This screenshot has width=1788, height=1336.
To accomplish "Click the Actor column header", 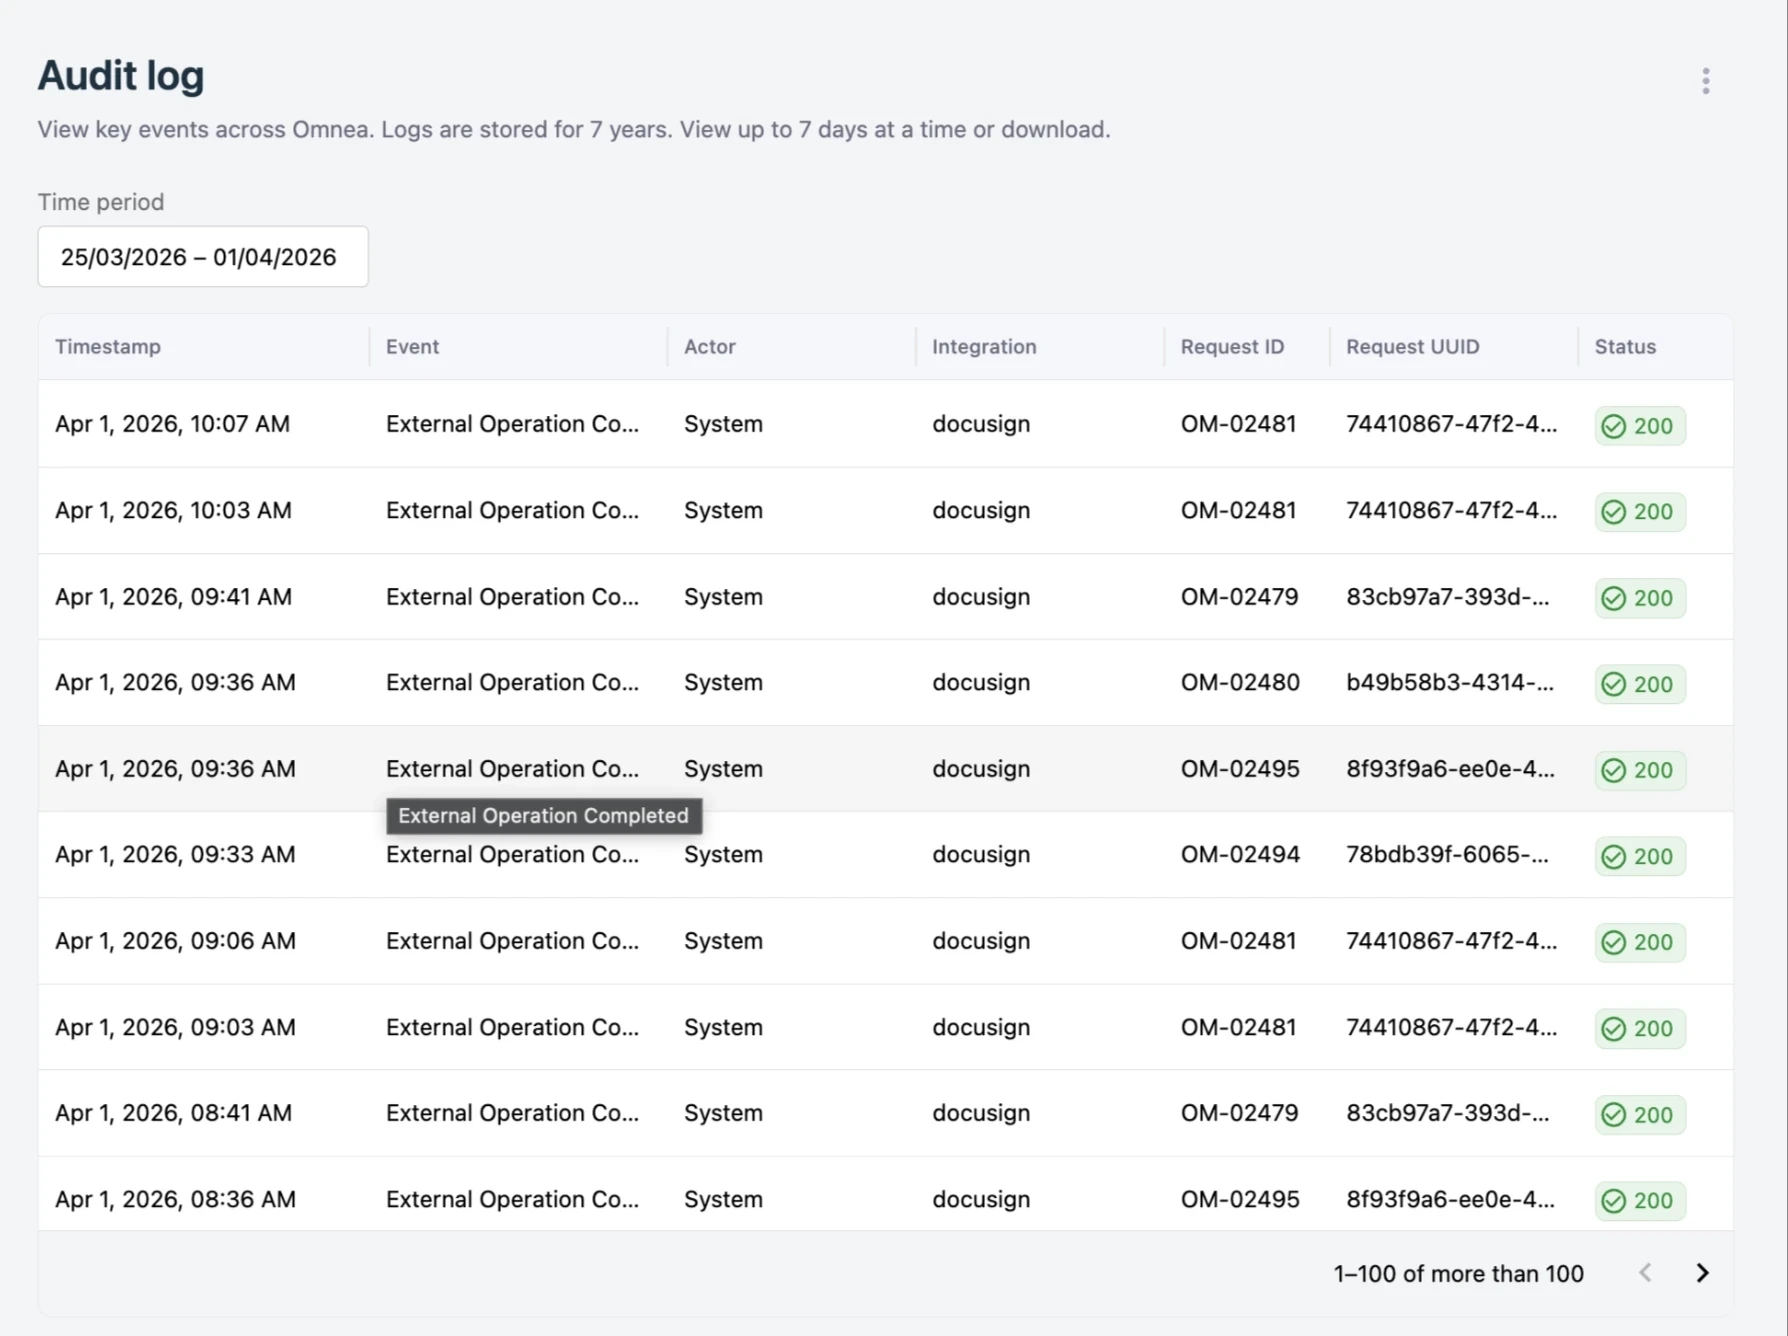I will [x=710, y=347].
